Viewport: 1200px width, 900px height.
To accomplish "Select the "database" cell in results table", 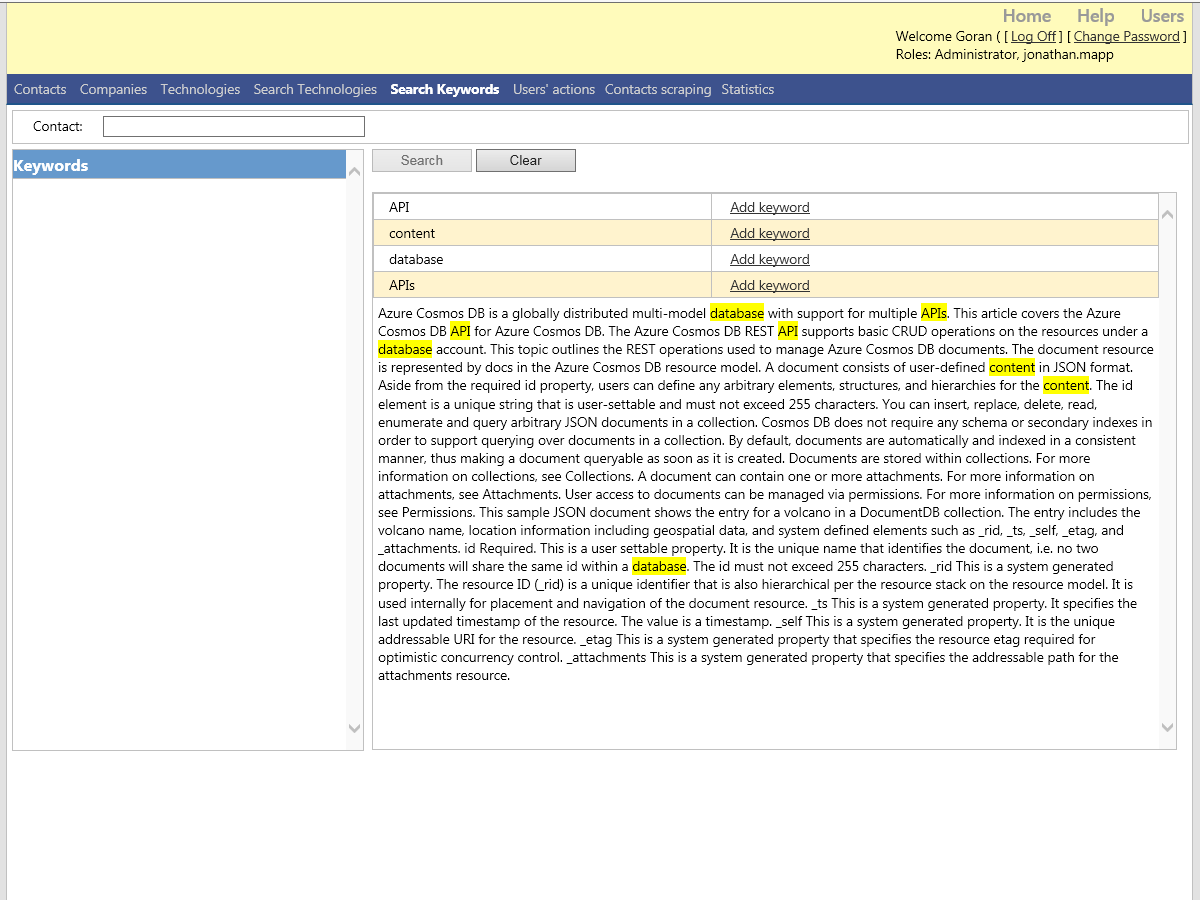I will [542, 259].
